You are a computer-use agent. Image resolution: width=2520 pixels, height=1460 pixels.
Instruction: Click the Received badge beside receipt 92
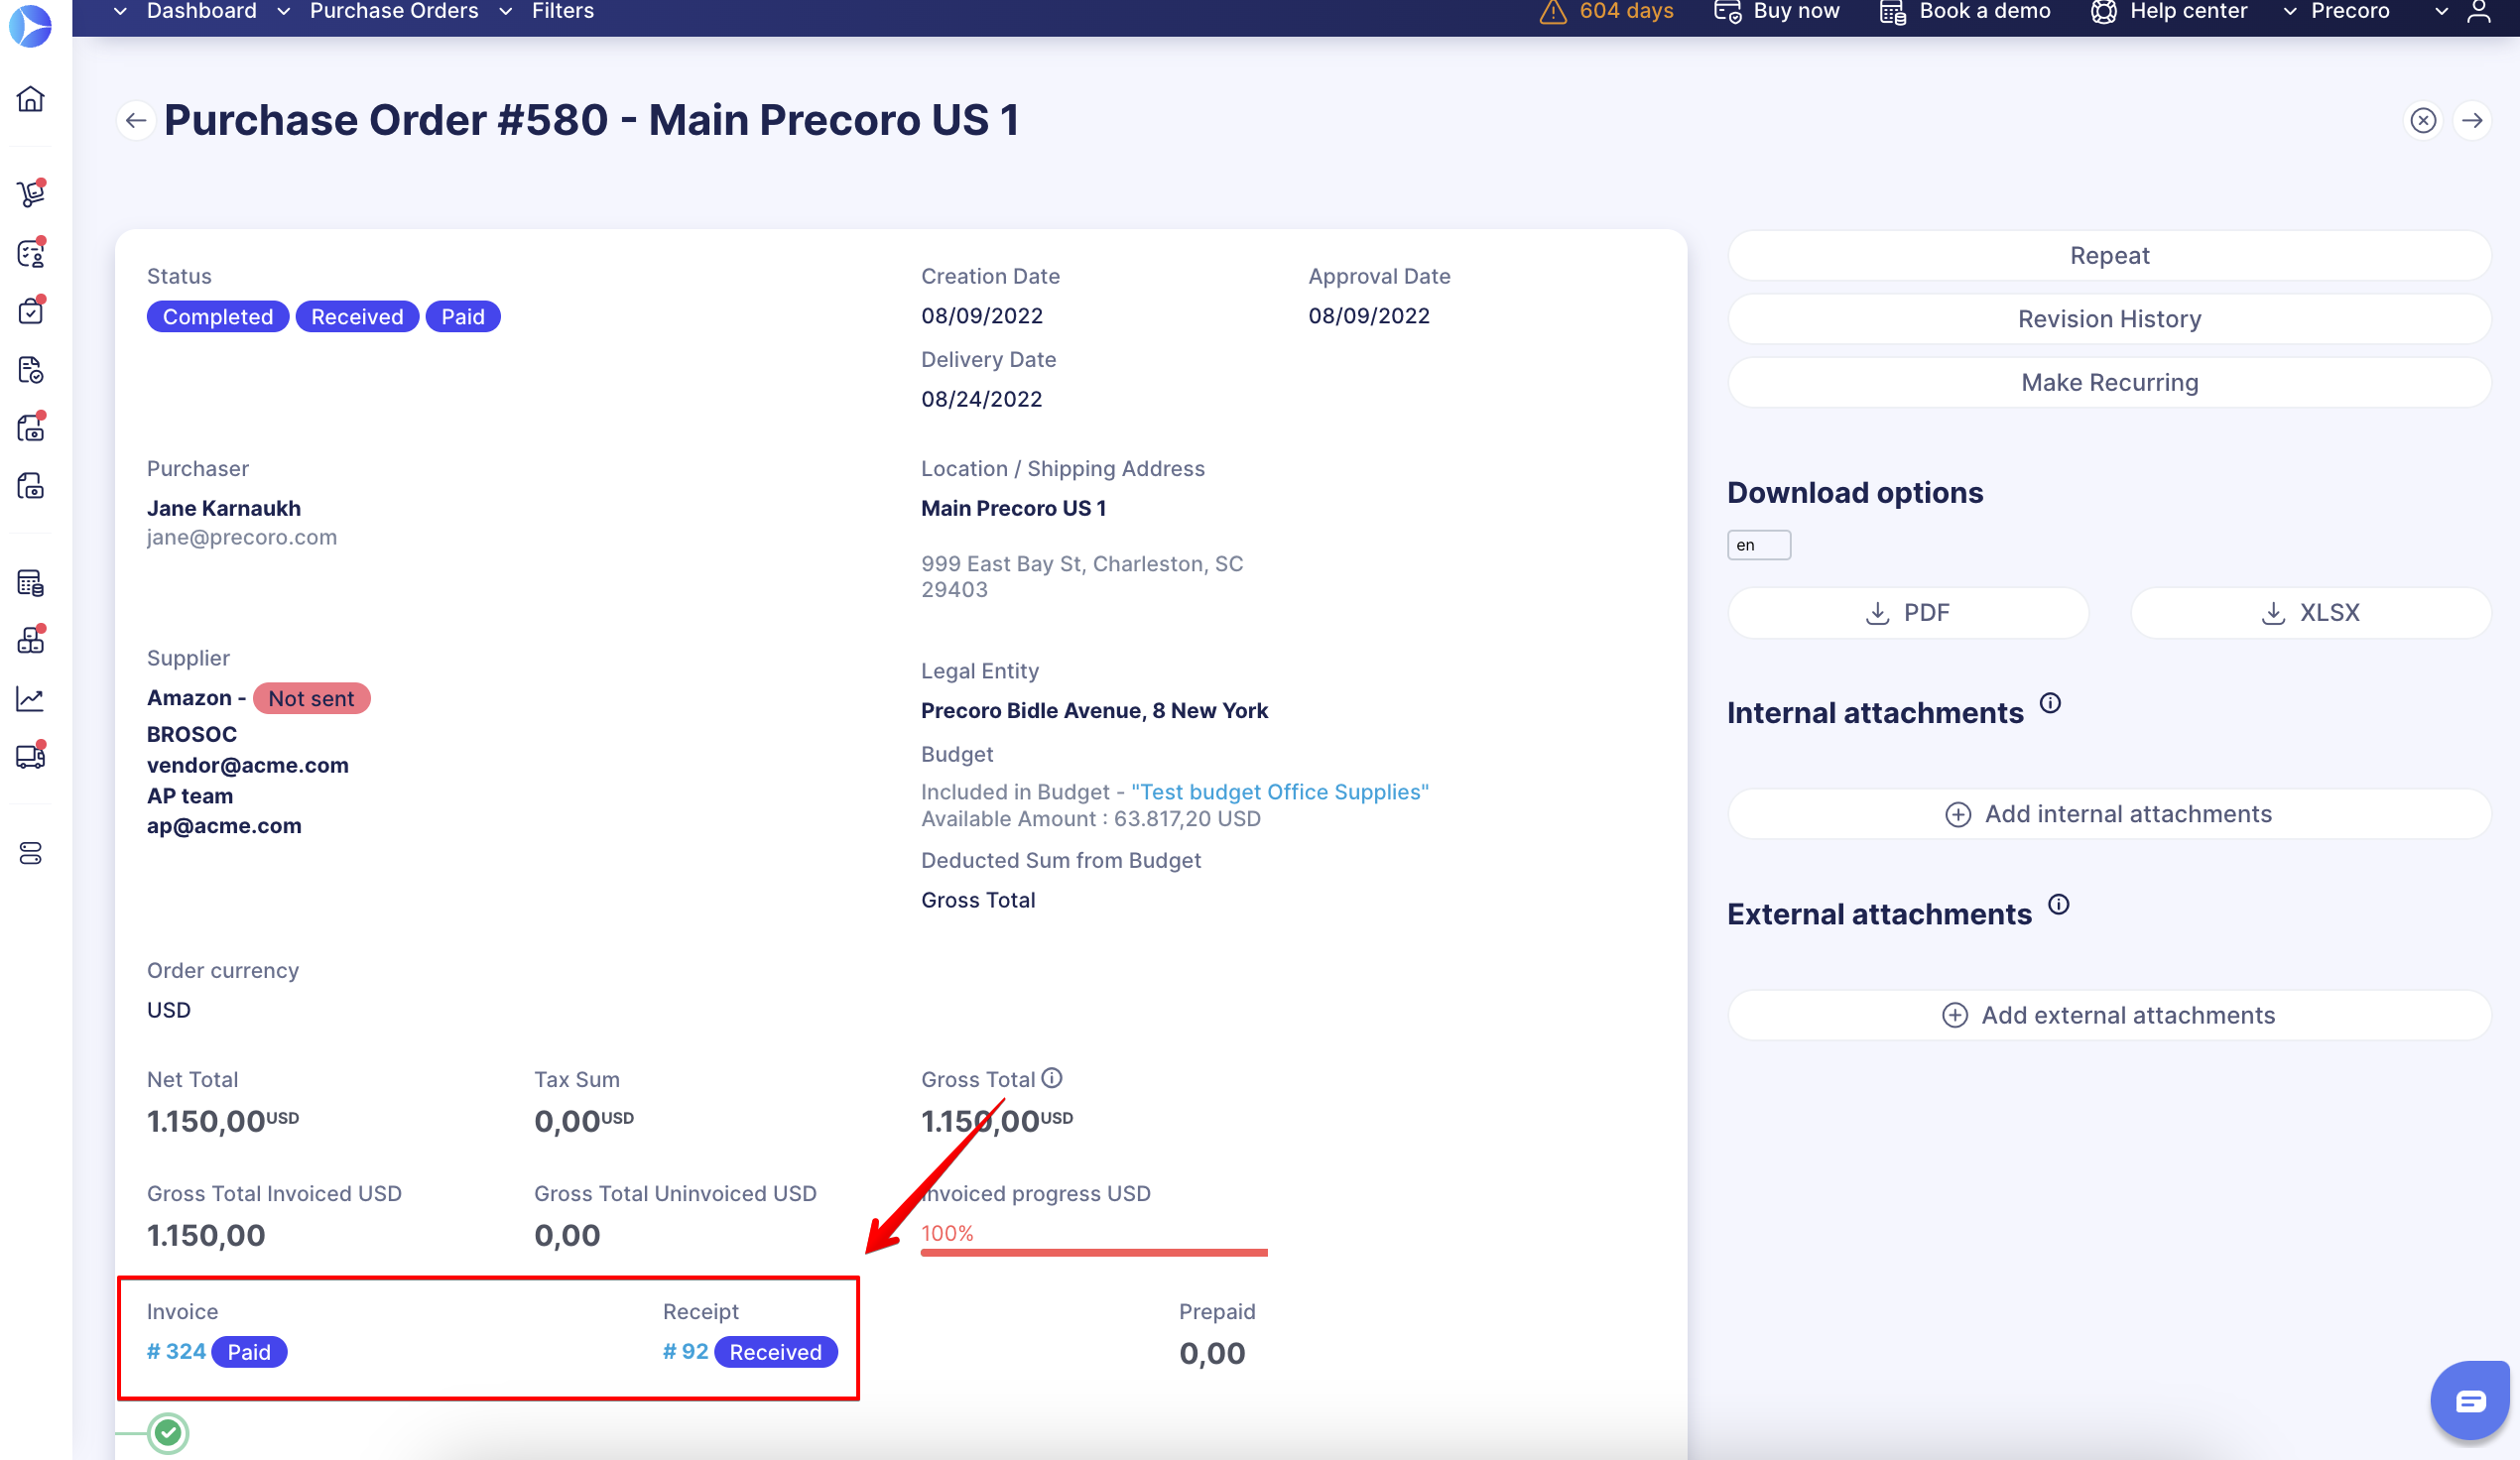tap(775, 1352)
